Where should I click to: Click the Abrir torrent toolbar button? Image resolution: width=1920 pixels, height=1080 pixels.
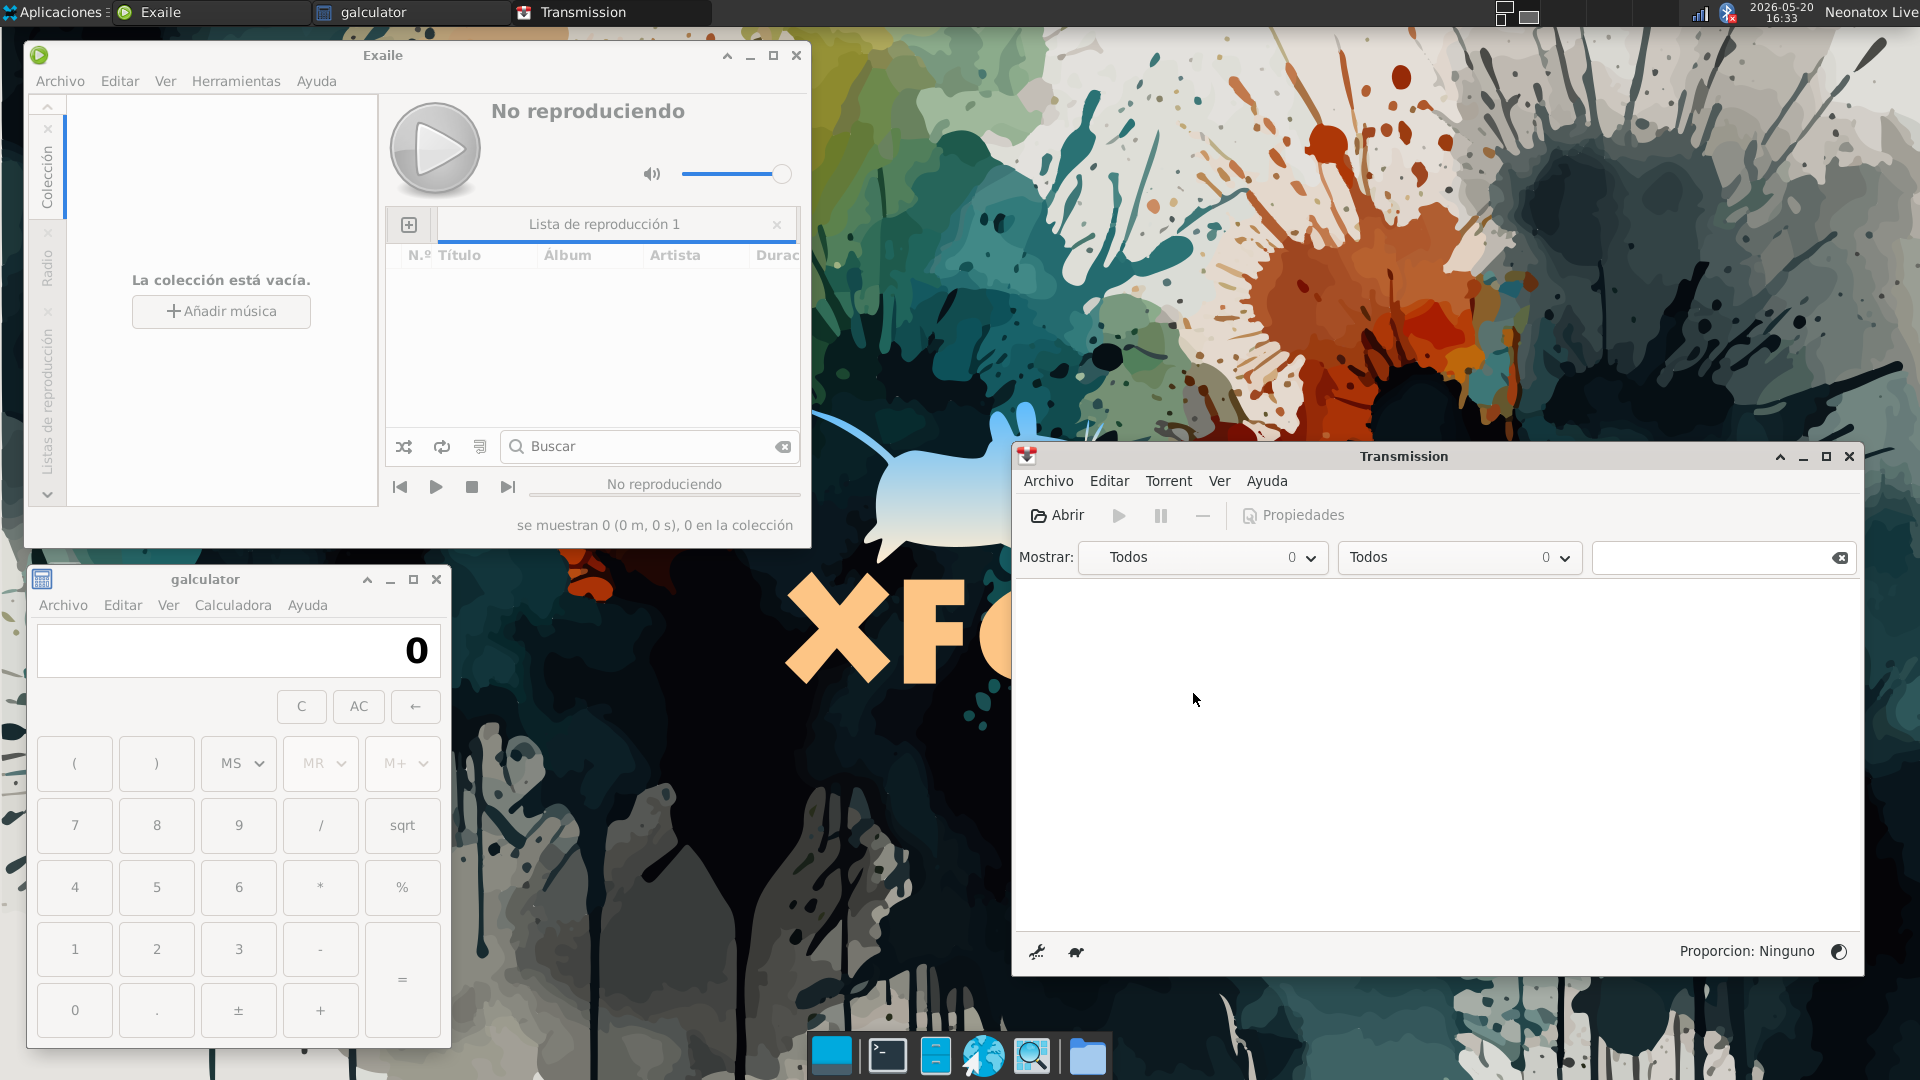coord(1057,515)
